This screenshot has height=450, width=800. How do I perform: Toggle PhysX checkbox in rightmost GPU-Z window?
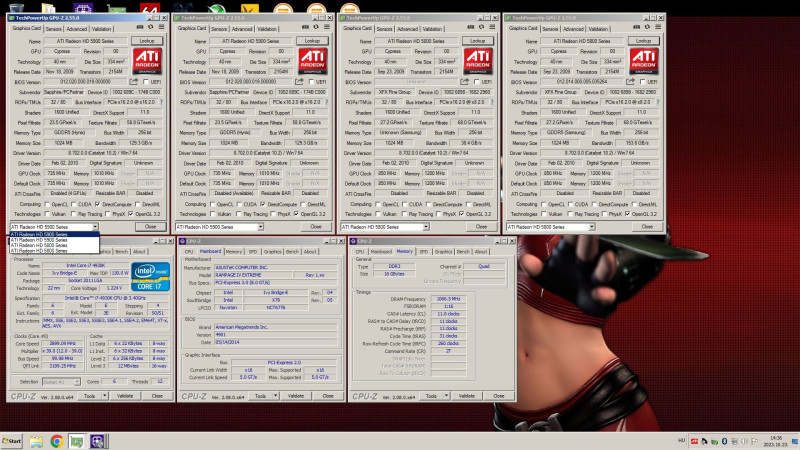[x=605, y=214]
